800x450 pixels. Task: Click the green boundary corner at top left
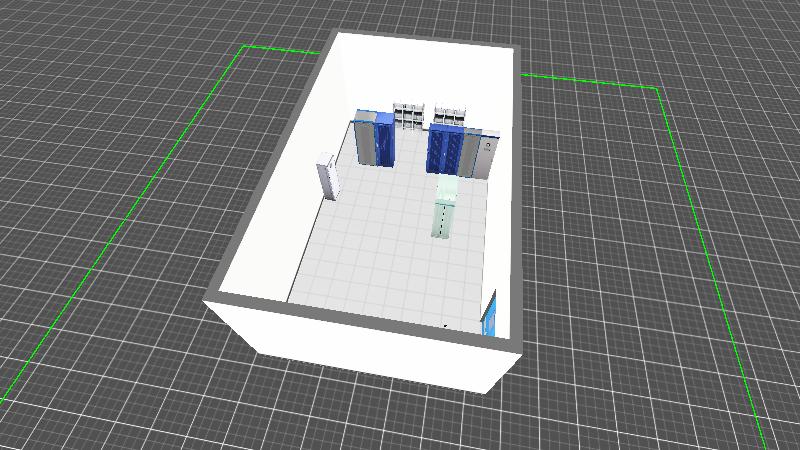(244, 47)
